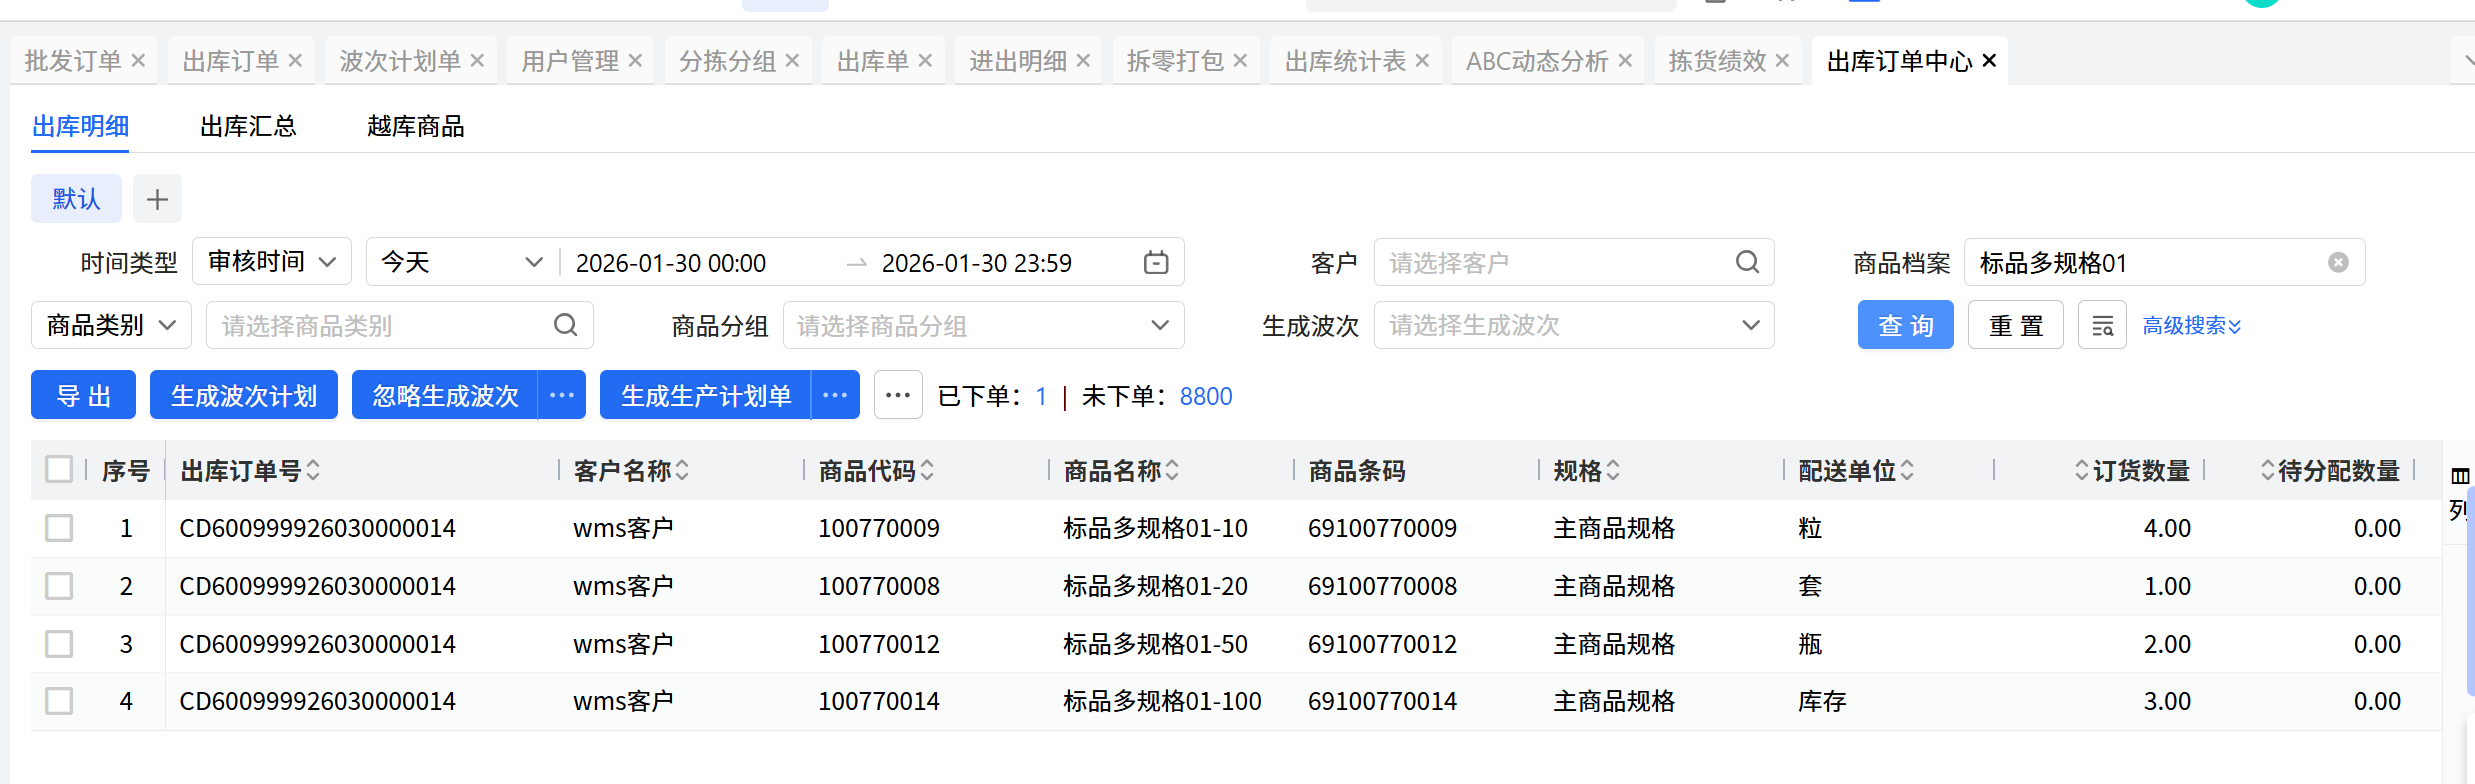Click the 导出 export button
Image resolution: width=2475 pixels, height=784 pixels.
pos(84,395)
